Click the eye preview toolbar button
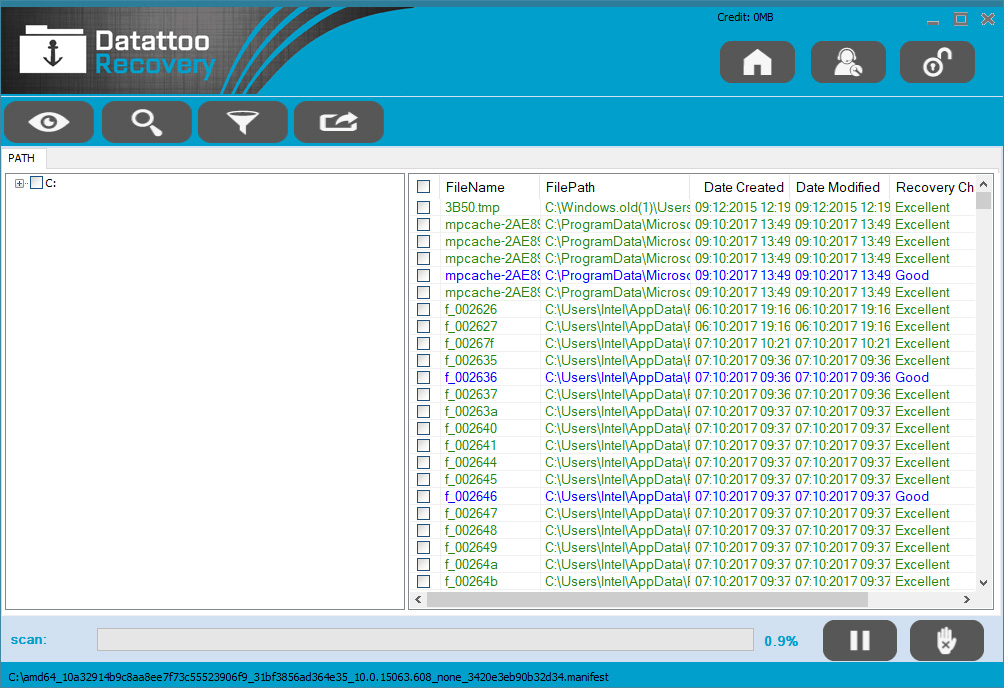Image resolution: width=1004 pixels, height=688 pixels. click(x=49, y=122)
